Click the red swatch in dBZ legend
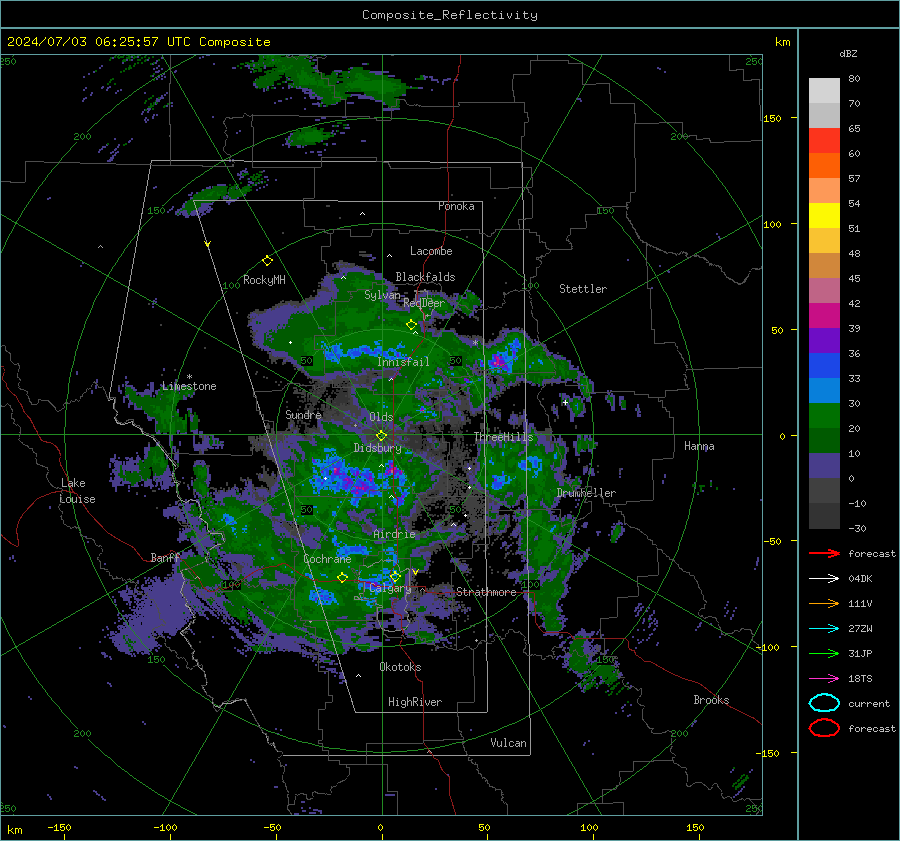 click(x=824, y=141)
